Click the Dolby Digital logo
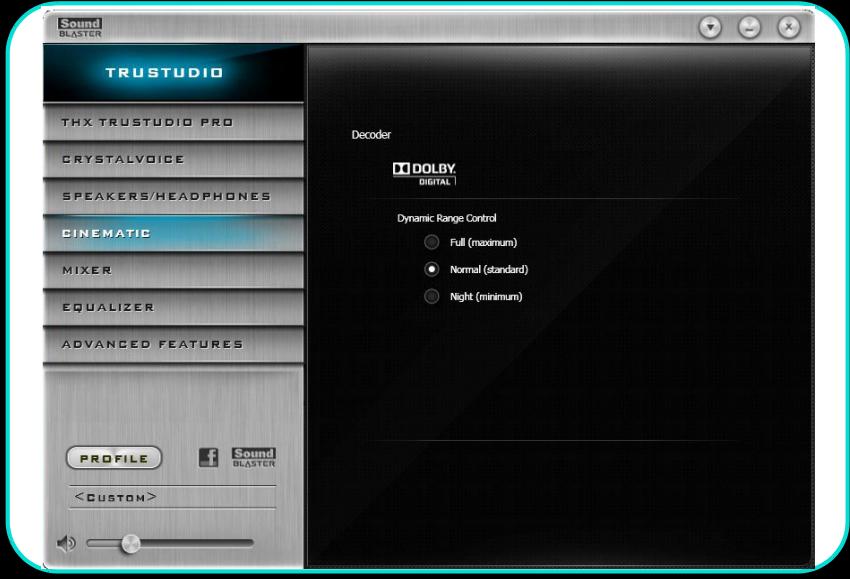This screenshot has width=850, height=579. [424, 173]
